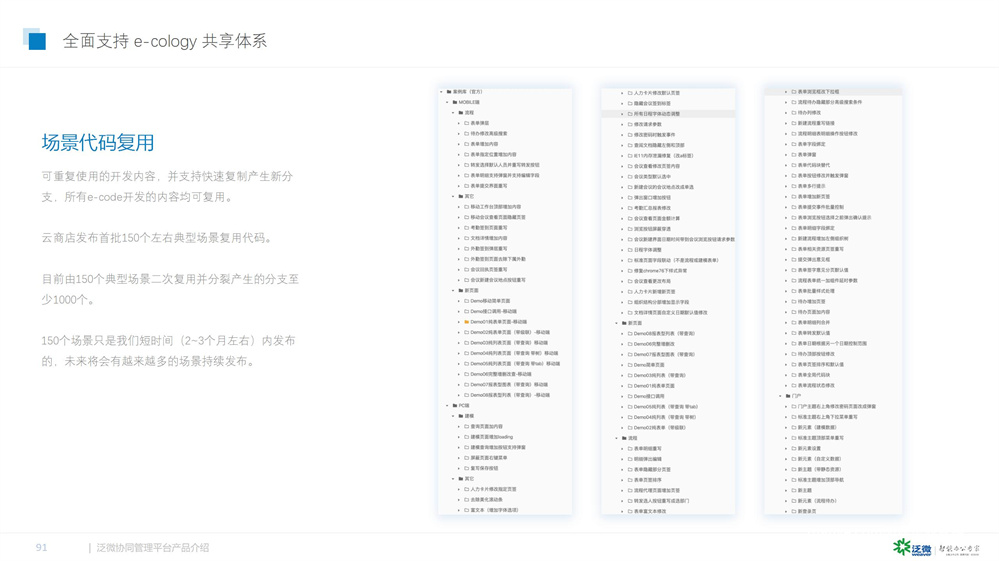Click the 泛微 weaver logo
The height and width of the screenshot is (561, 999).
click(912, 547)
